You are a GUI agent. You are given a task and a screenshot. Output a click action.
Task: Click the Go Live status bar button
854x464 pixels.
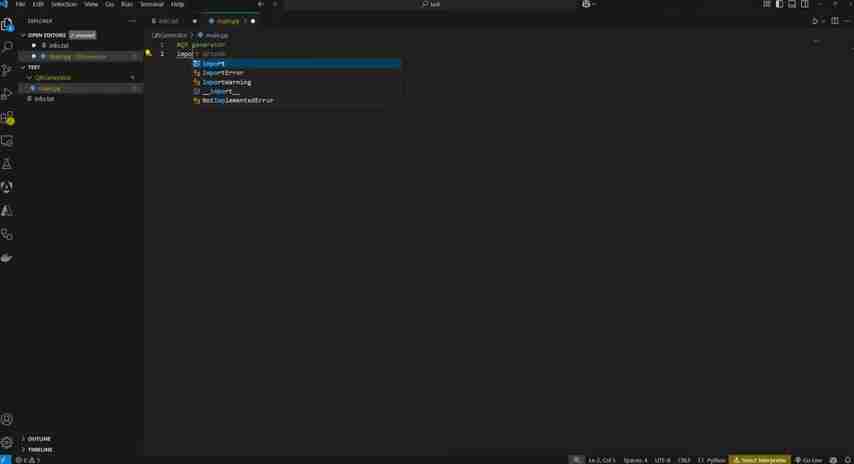(x=809, y=460)
